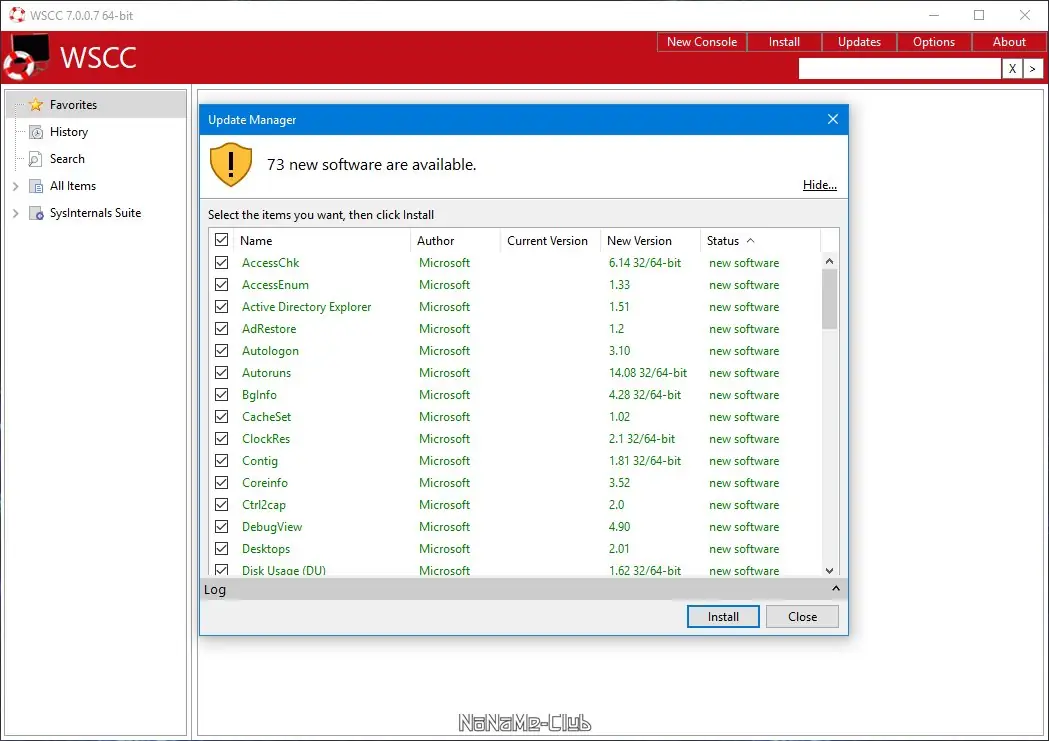Uncheck the Autologon checkbox
The image size is (1049, 741).
pyautogui.click(x=221, y=351)
